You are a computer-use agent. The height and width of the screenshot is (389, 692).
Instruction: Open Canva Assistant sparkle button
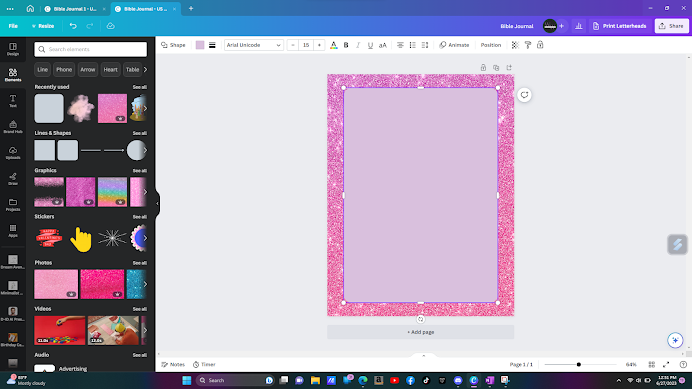coord(675,340)
